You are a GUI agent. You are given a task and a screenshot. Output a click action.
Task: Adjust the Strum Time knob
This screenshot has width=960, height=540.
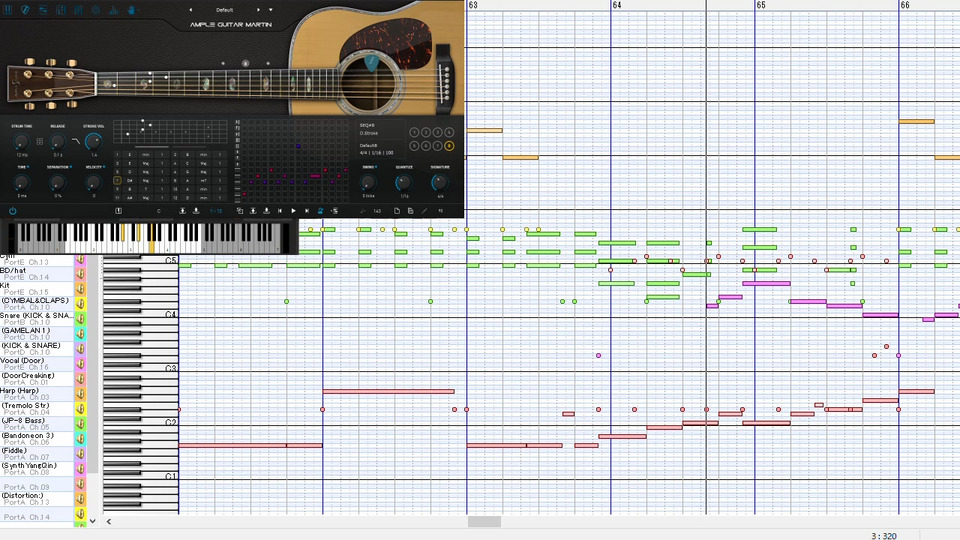21,142
